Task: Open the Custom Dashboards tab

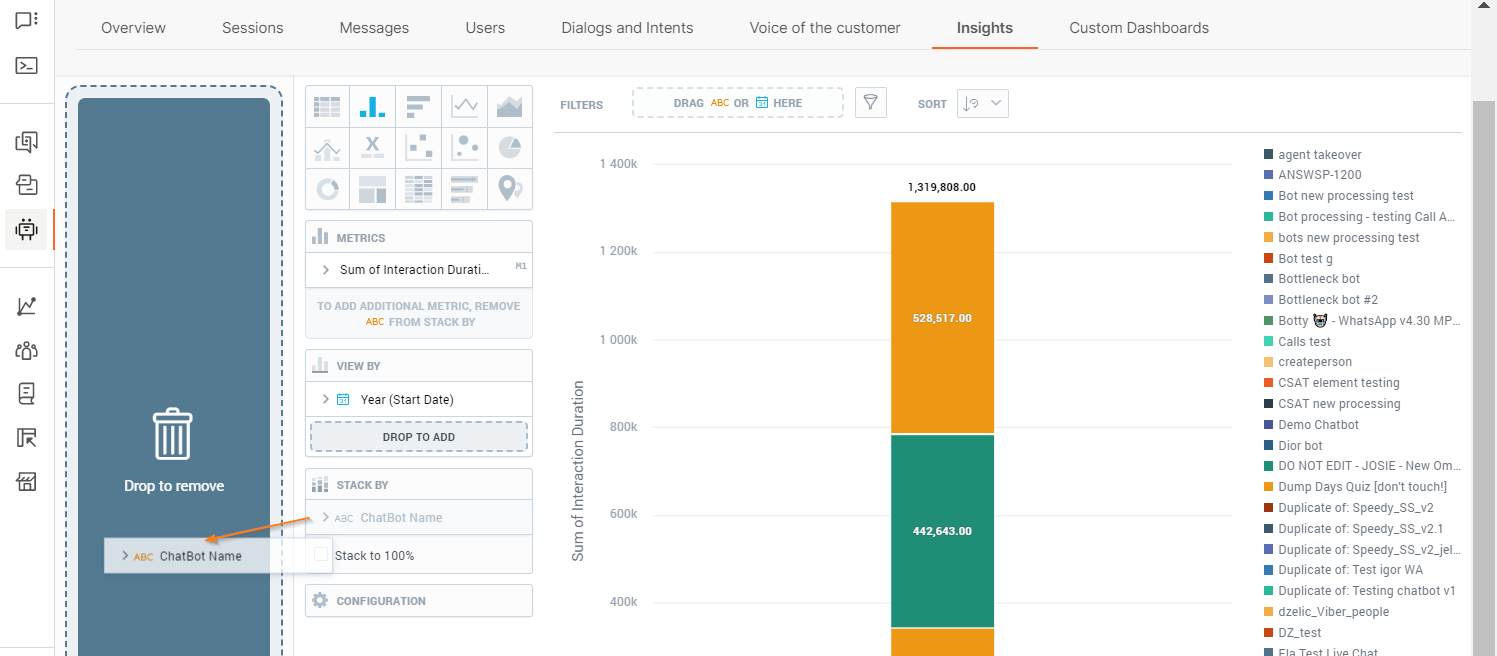Action: [x=1139, y=28]
